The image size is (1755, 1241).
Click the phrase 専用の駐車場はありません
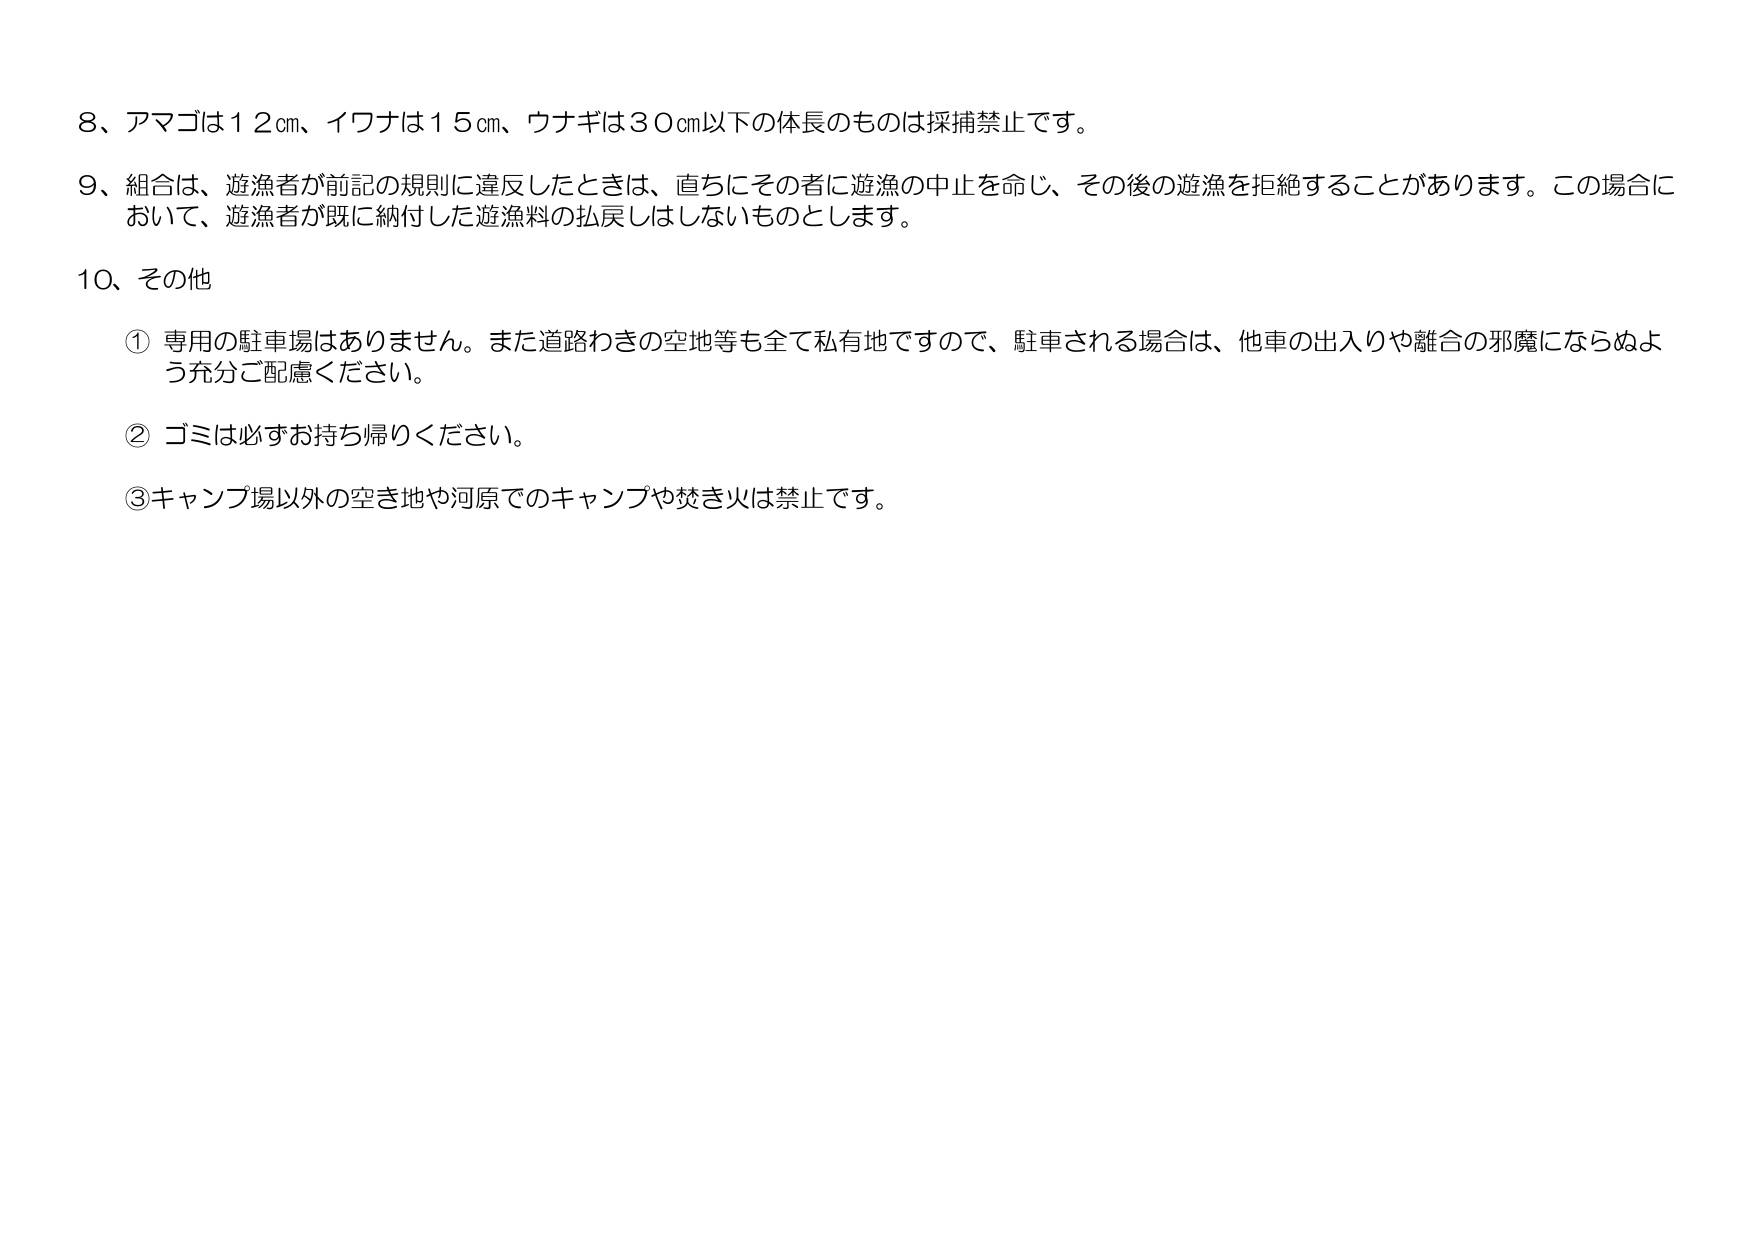[x=312, y=342]
